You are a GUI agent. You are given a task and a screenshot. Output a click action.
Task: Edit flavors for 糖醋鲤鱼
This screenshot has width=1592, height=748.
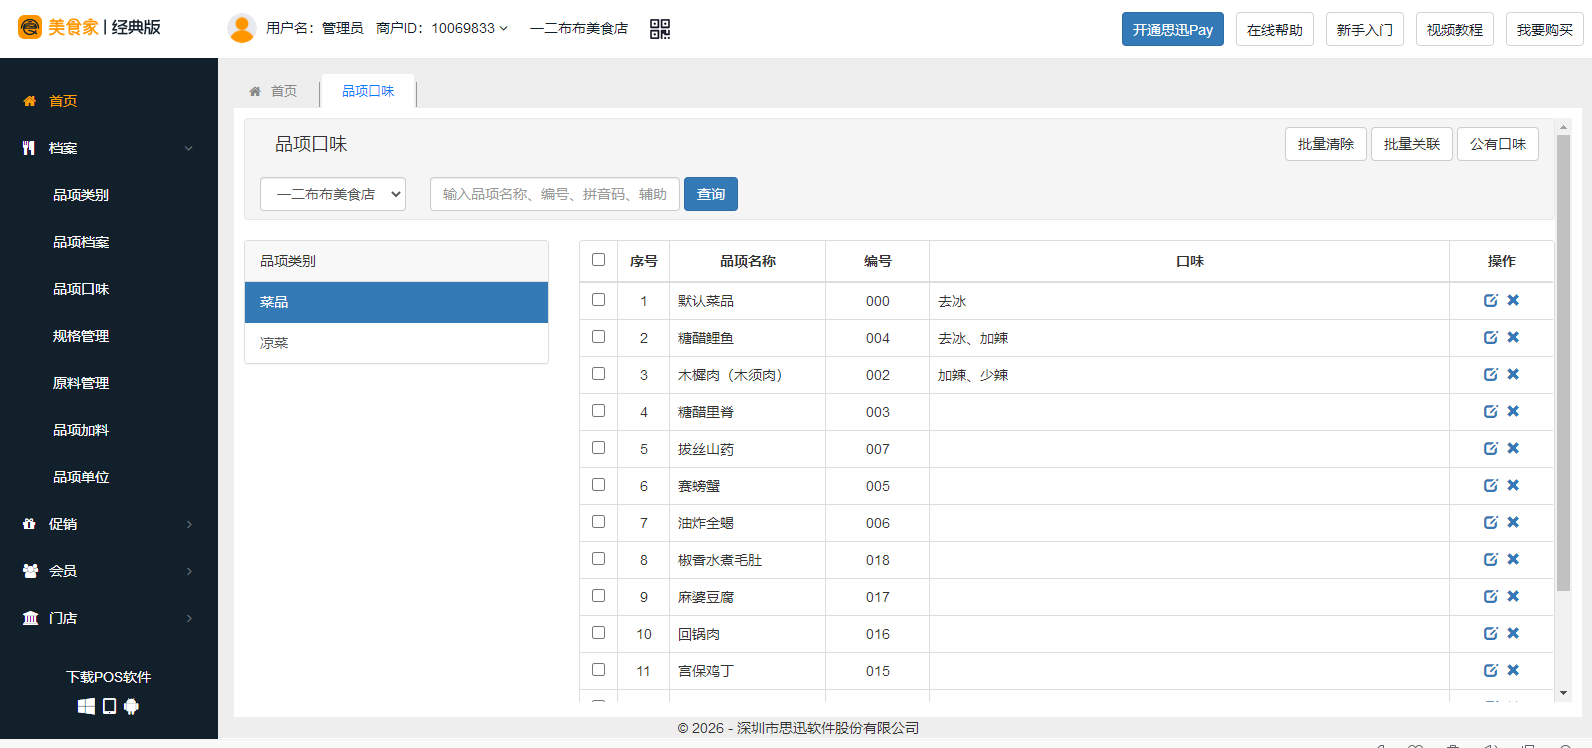1491,337
